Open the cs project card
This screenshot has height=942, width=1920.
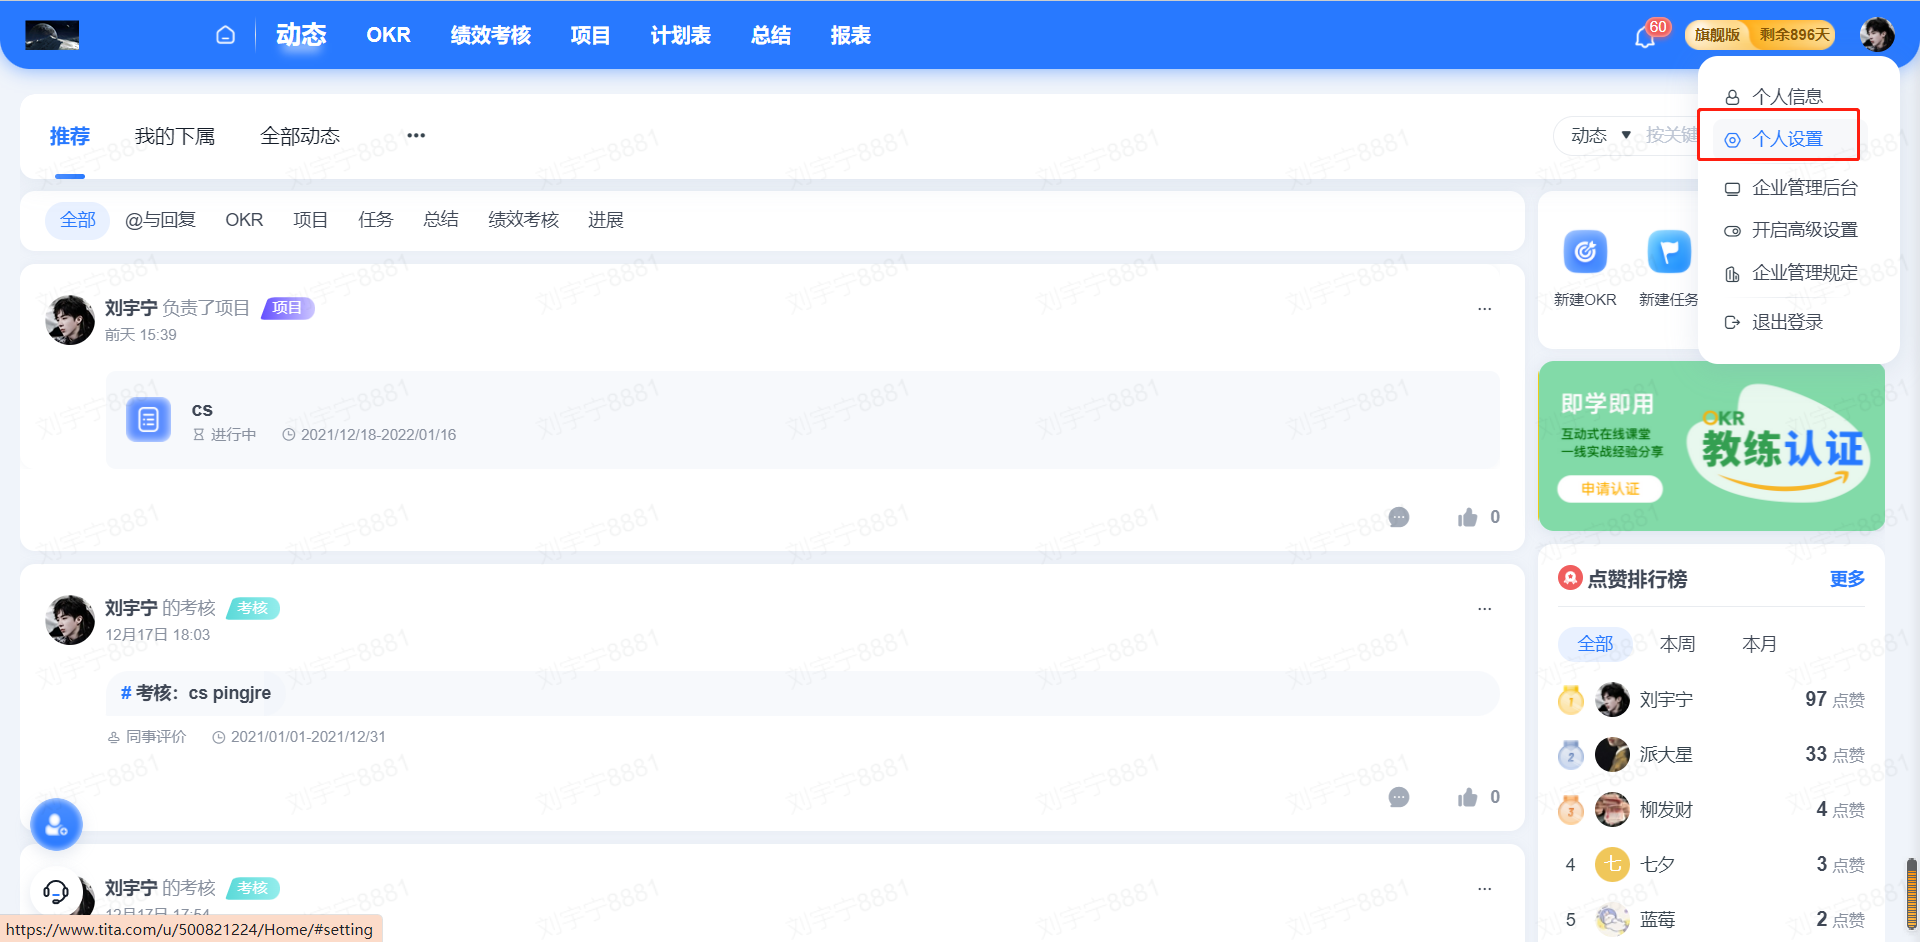802,421
